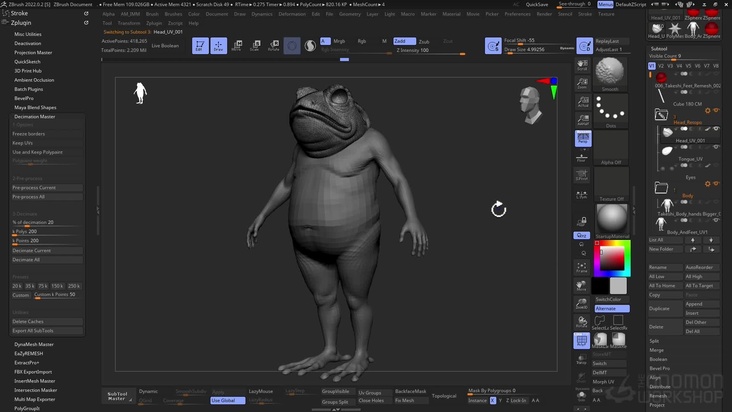The height and width of the screenshot is (412, 732).
Task: Select the Draw tool icon
Action: click(x=218, y=46)
